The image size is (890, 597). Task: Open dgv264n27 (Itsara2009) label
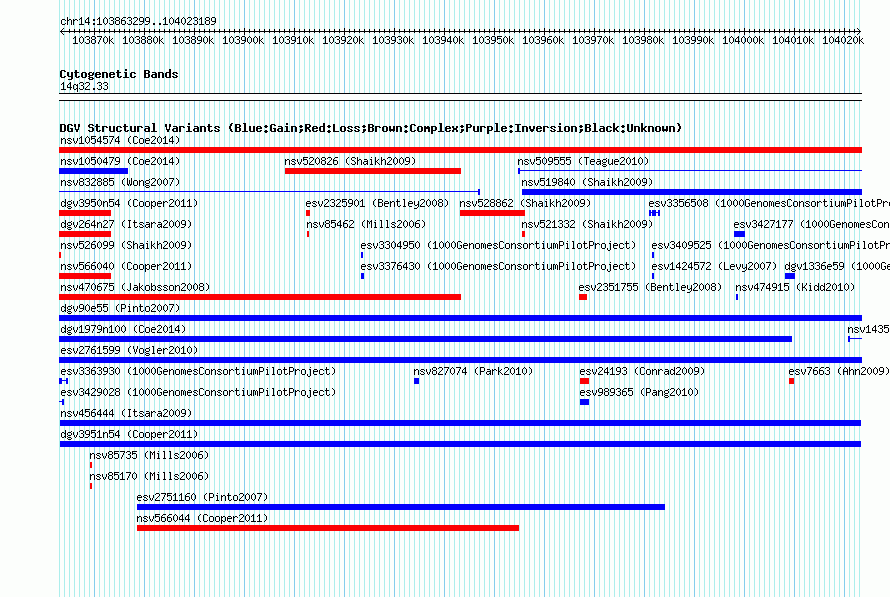[x=126, y=224]
